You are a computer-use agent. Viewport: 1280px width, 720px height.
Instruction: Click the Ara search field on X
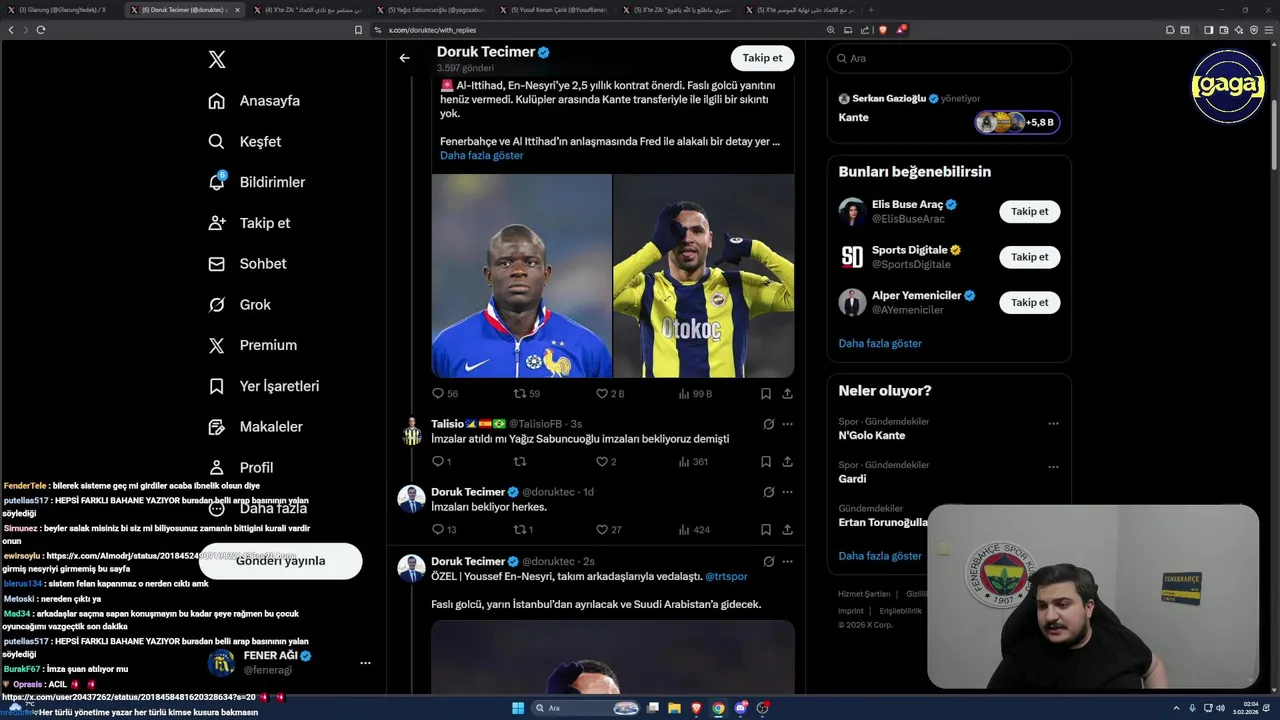click(949, 59)
